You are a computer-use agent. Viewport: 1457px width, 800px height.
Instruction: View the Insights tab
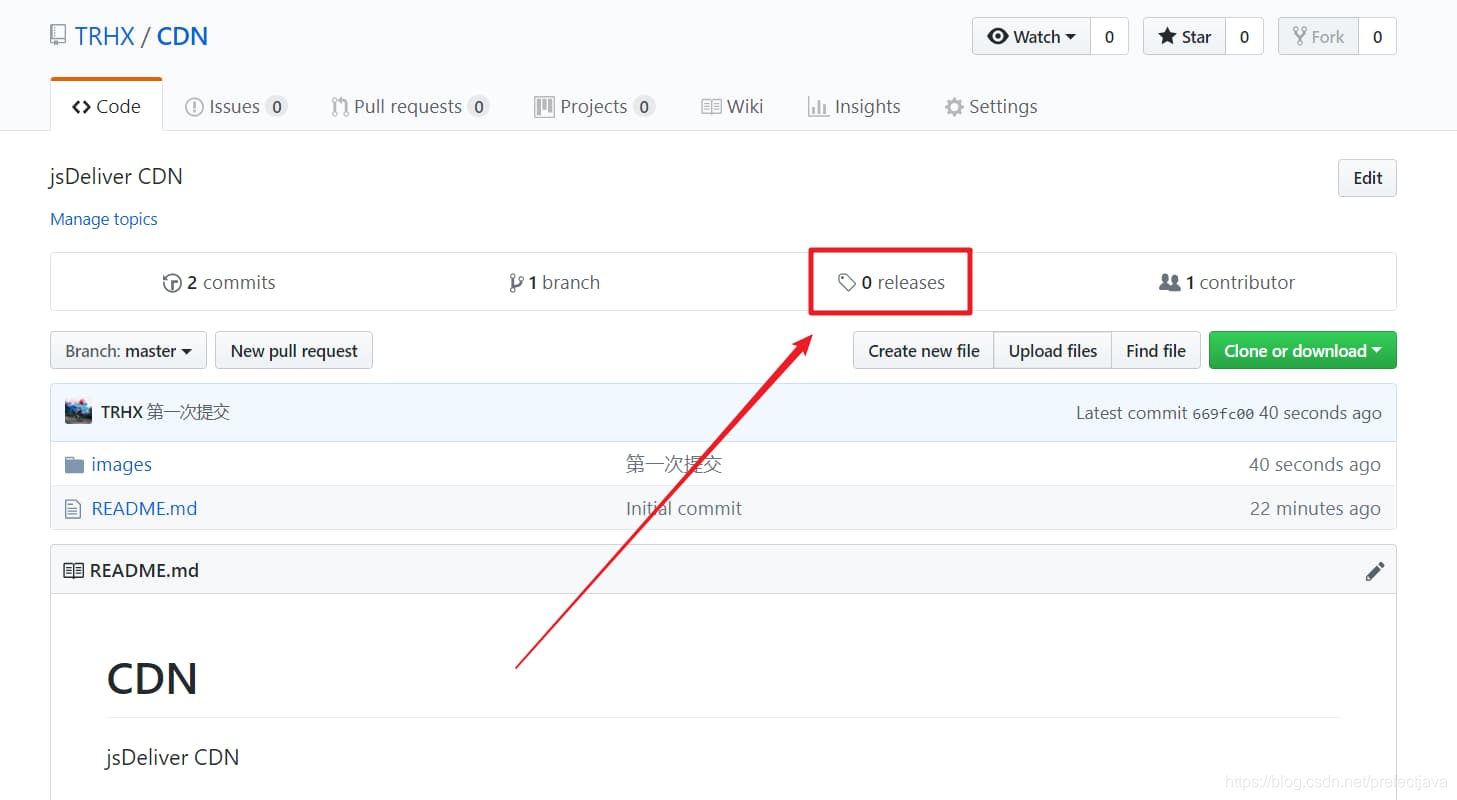click(854, 106)
